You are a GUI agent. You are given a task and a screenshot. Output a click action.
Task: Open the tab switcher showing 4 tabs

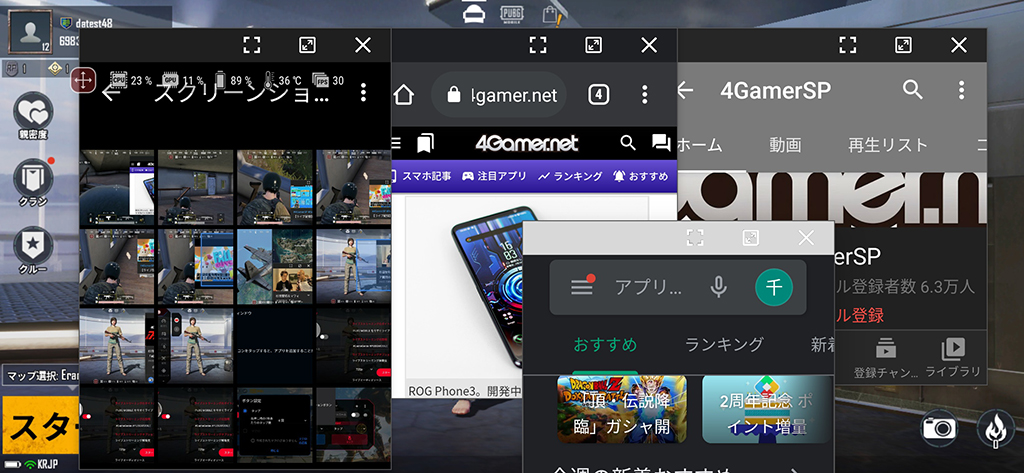click(598, 95)
